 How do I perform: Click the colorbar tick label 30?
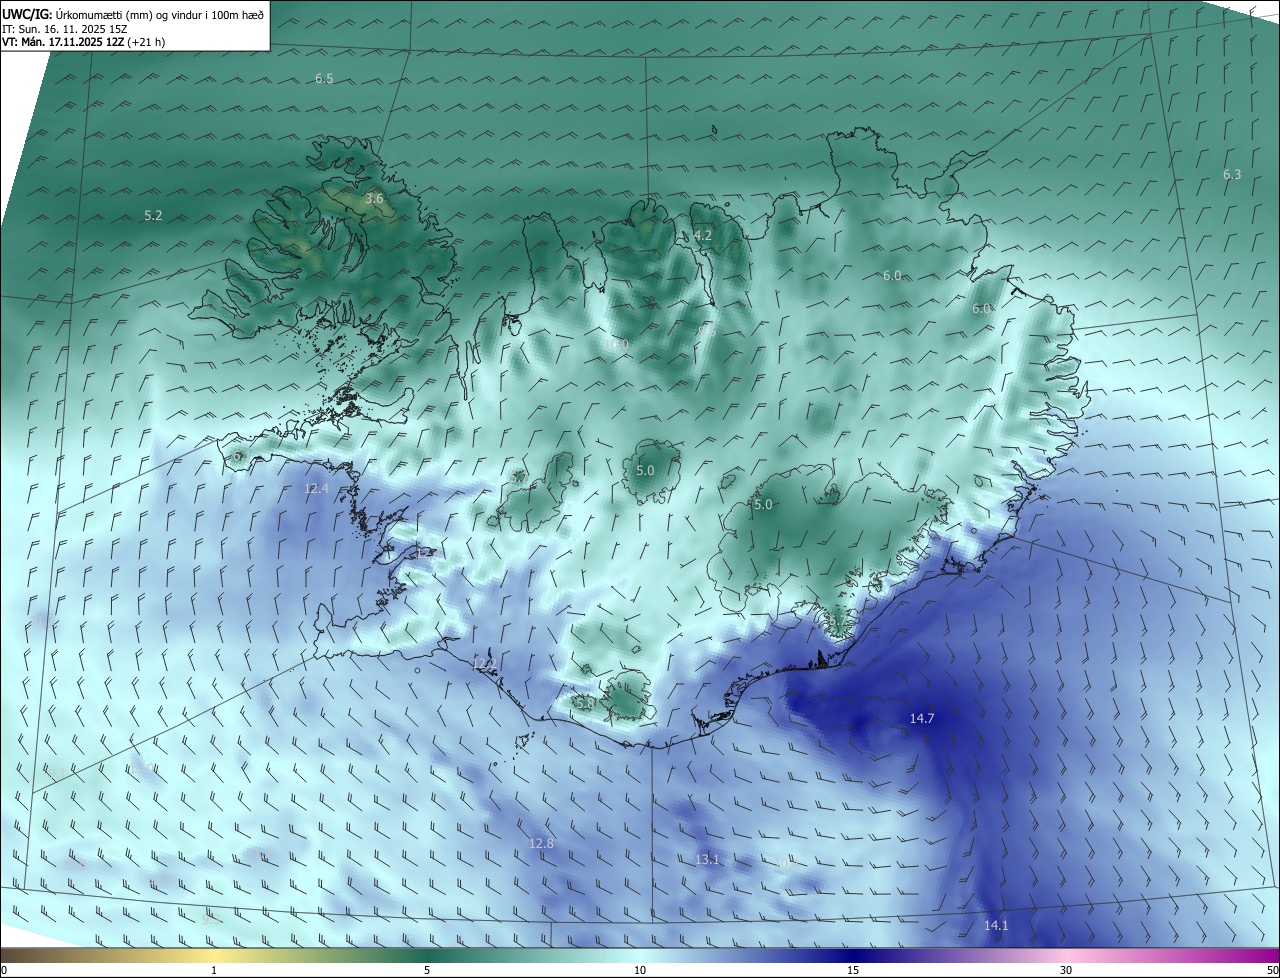coord(1066,971)
